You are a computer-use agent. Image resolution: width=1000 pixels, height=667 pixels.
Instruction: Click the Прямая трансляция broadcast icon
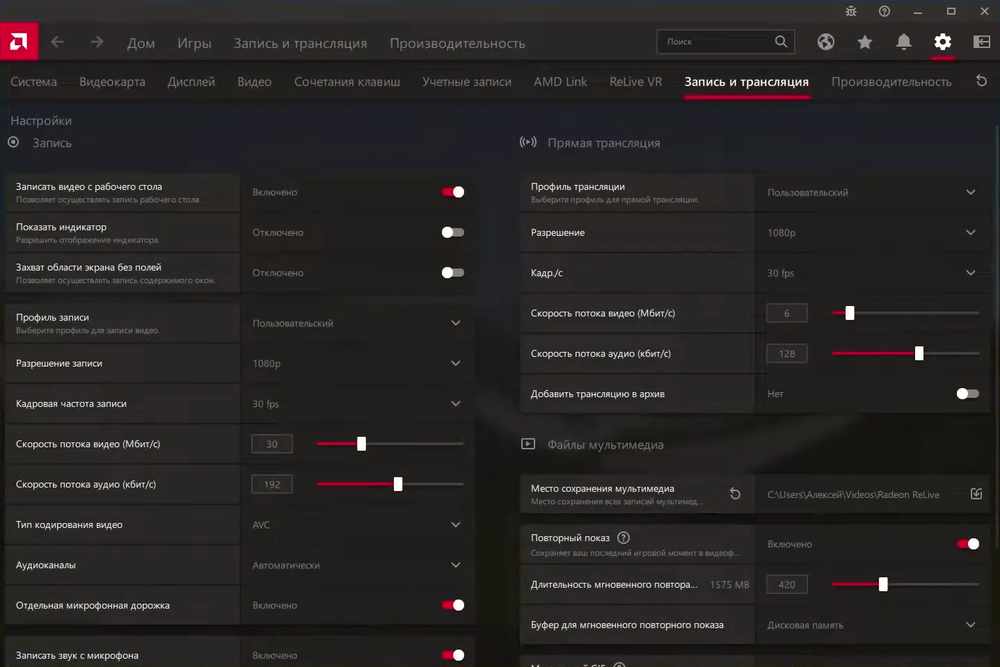528,142
